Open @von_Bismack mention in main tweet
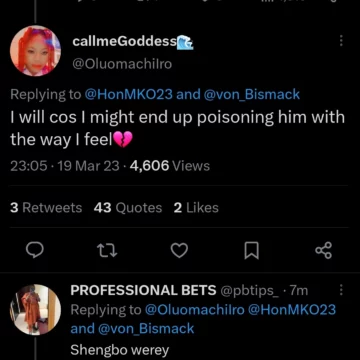 250,95
